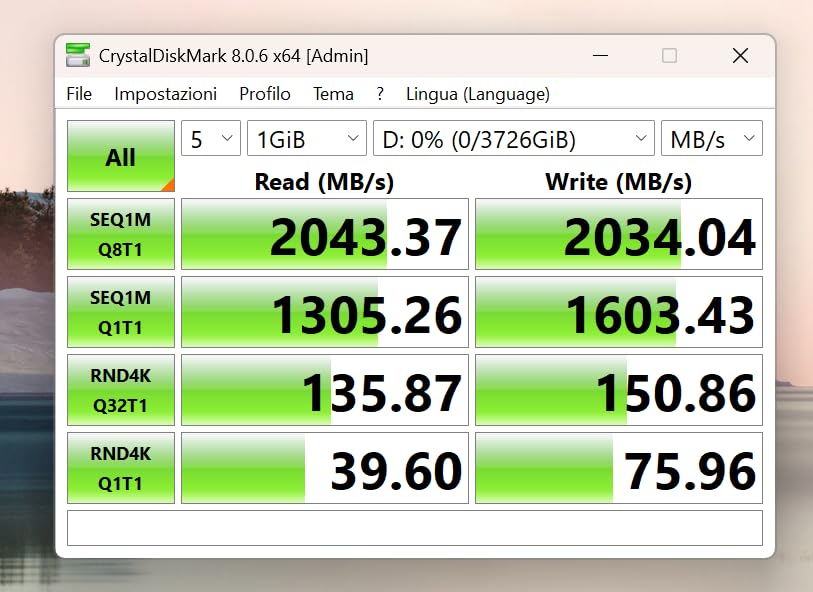Select the 150.86 write result

(619, 390)
